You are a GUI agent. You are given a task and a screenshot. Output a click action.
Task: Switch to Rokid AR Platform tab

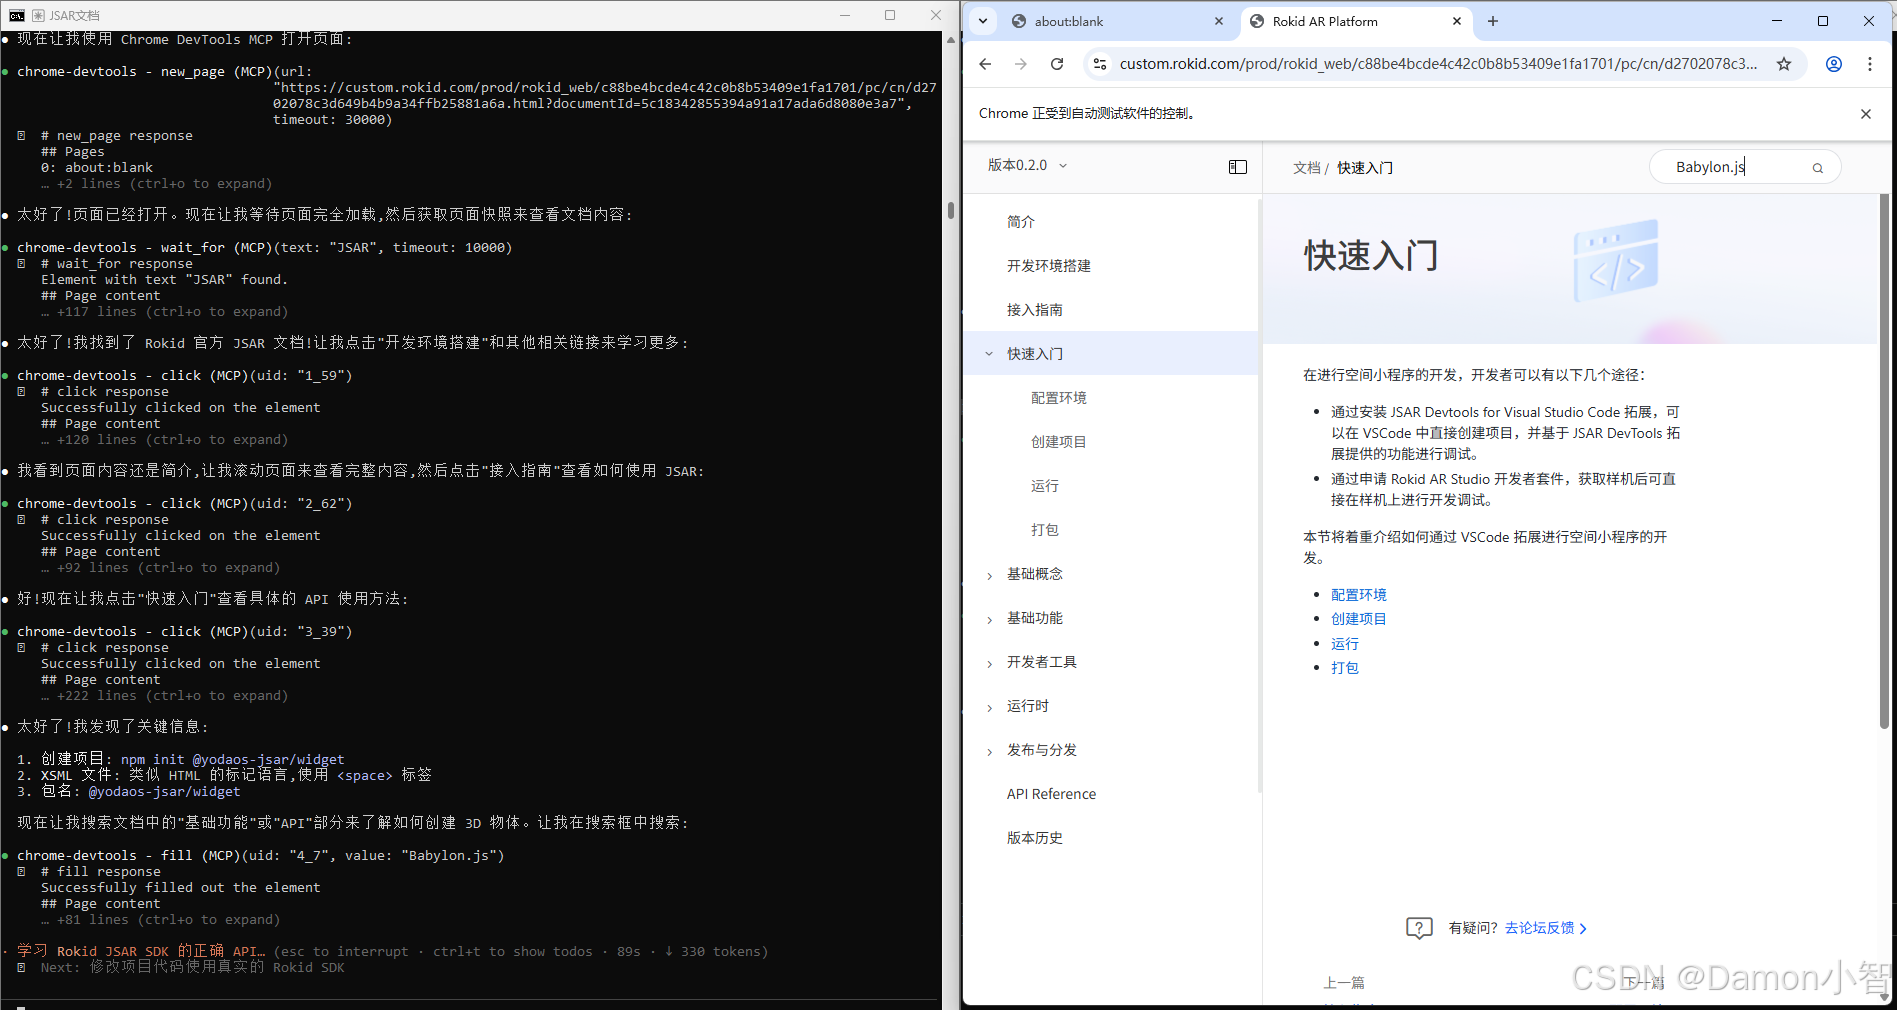tap(1355, 21)
